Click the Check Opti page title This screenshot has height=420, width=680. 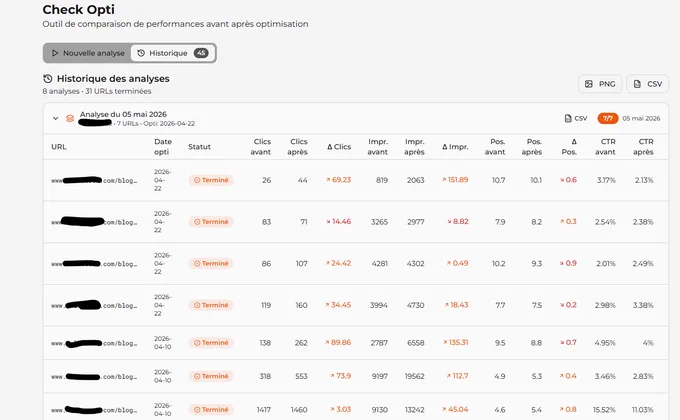tap(78, 10)
